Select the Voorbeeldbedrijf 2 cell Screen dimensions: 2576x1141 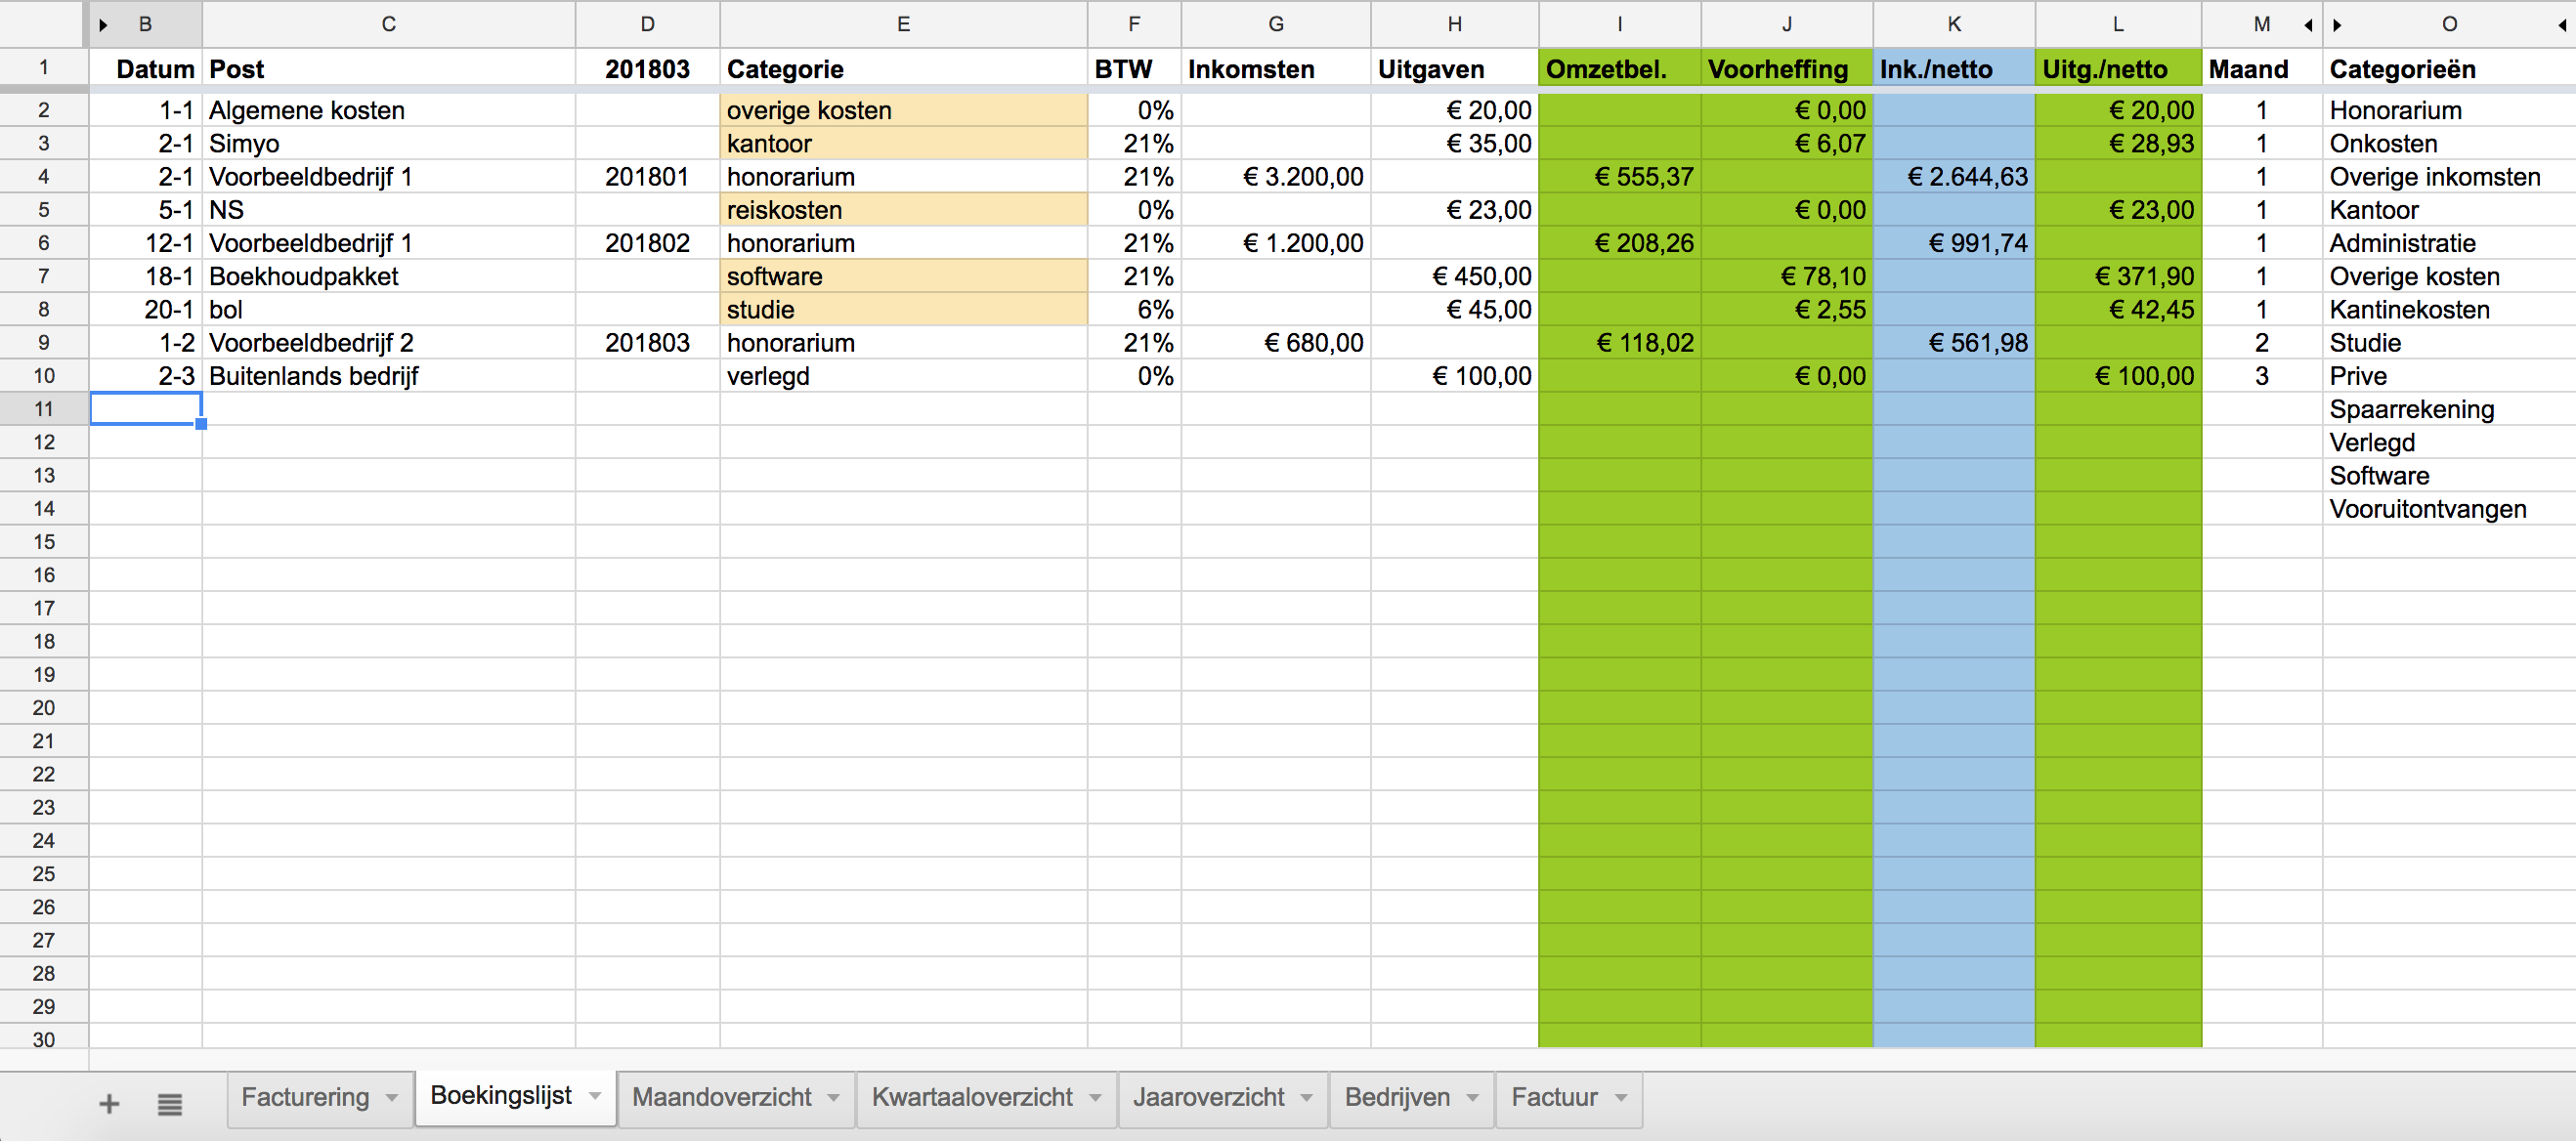[x=389, y=343]
